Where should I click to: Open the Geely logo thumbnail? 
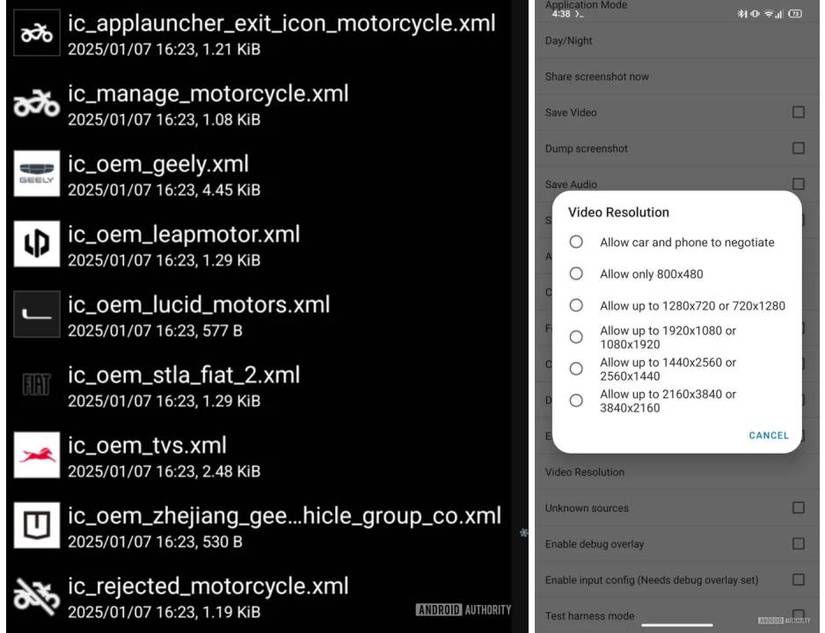36,174
